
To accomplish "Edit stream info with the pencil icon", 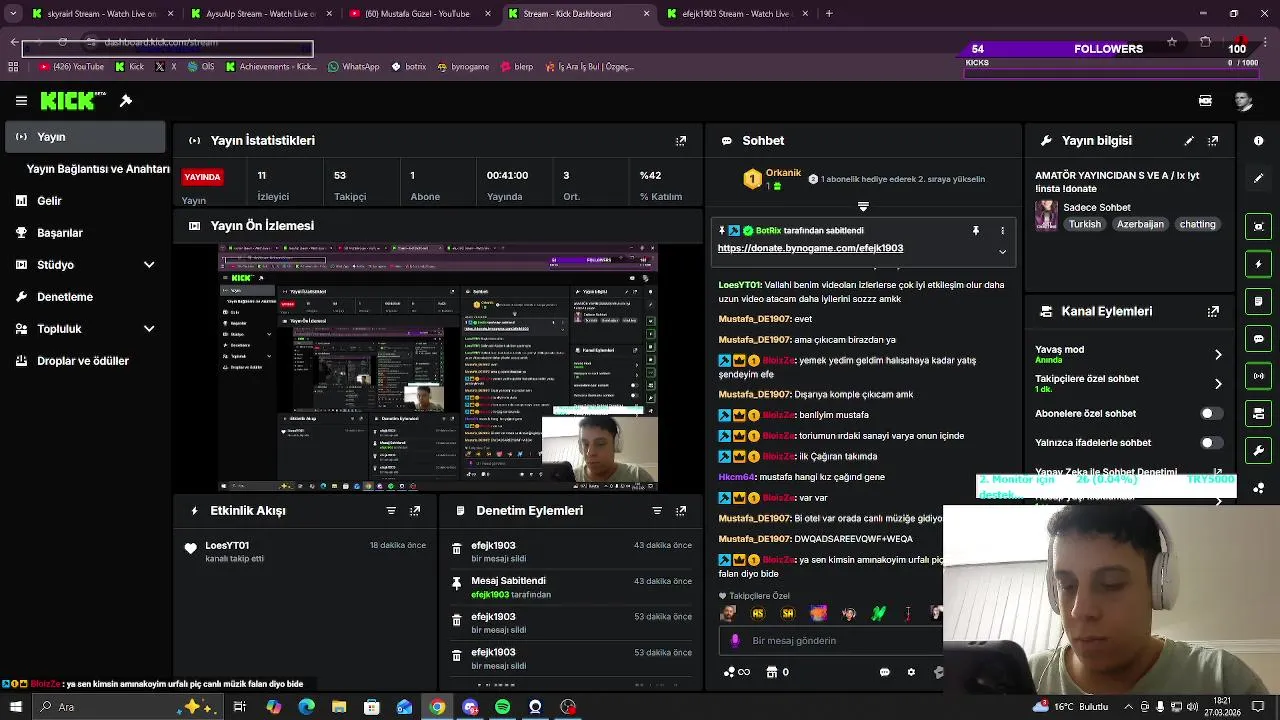I will (x=1189, y=141).
